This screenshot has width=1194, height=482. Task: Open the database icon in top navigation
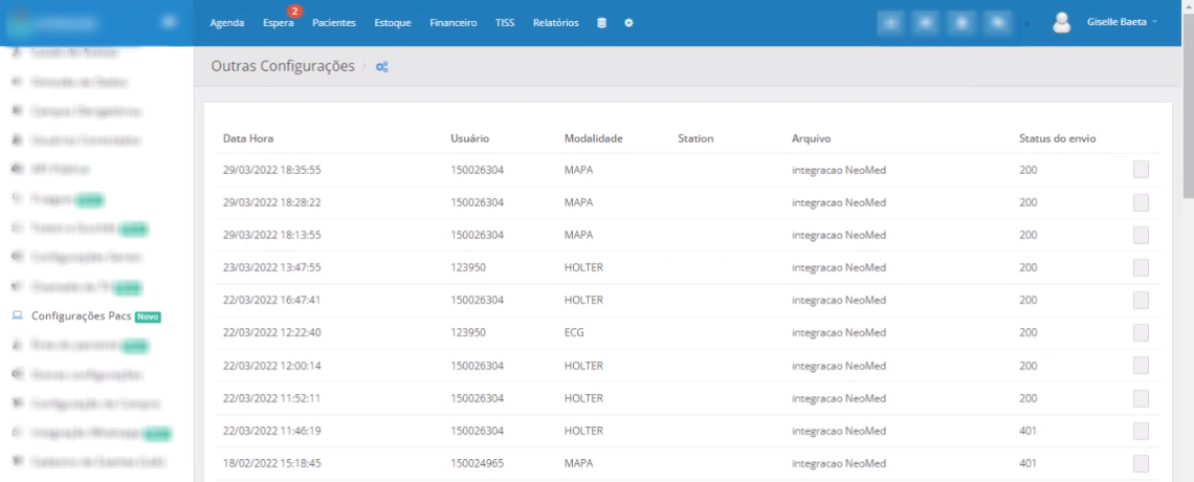coord(602,23)
